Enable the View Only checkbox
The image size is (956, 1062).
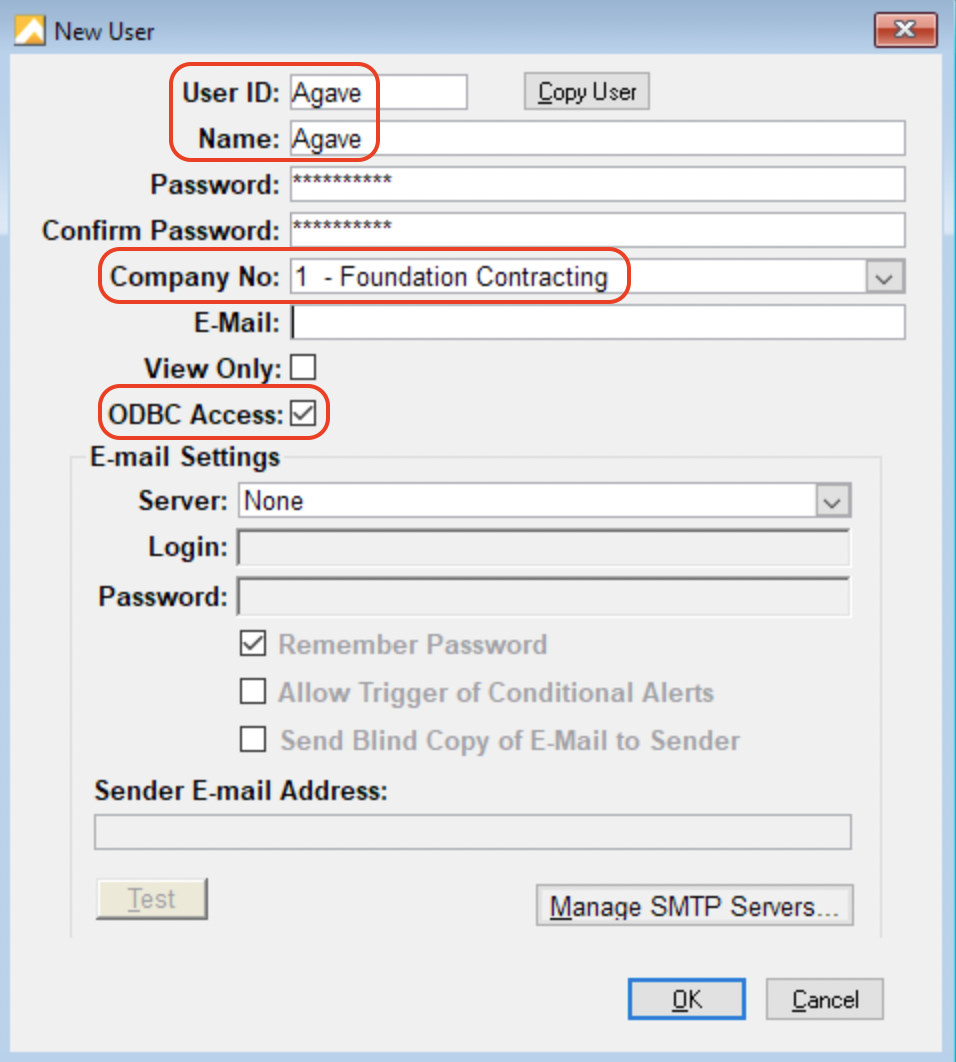tap(302, 367)
